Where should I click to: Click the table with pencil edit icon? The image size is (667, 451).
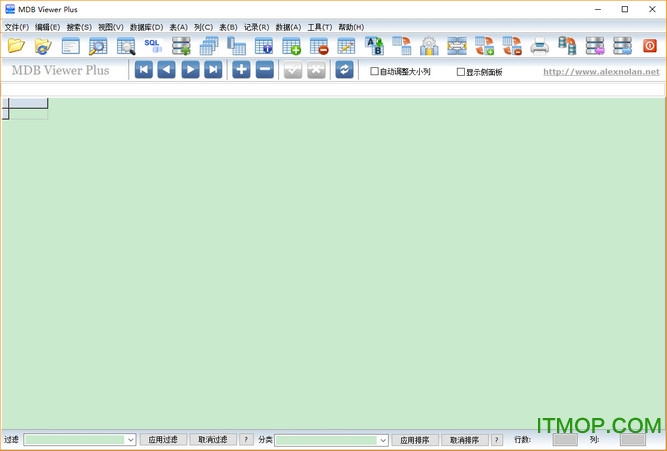click(346, 46)
